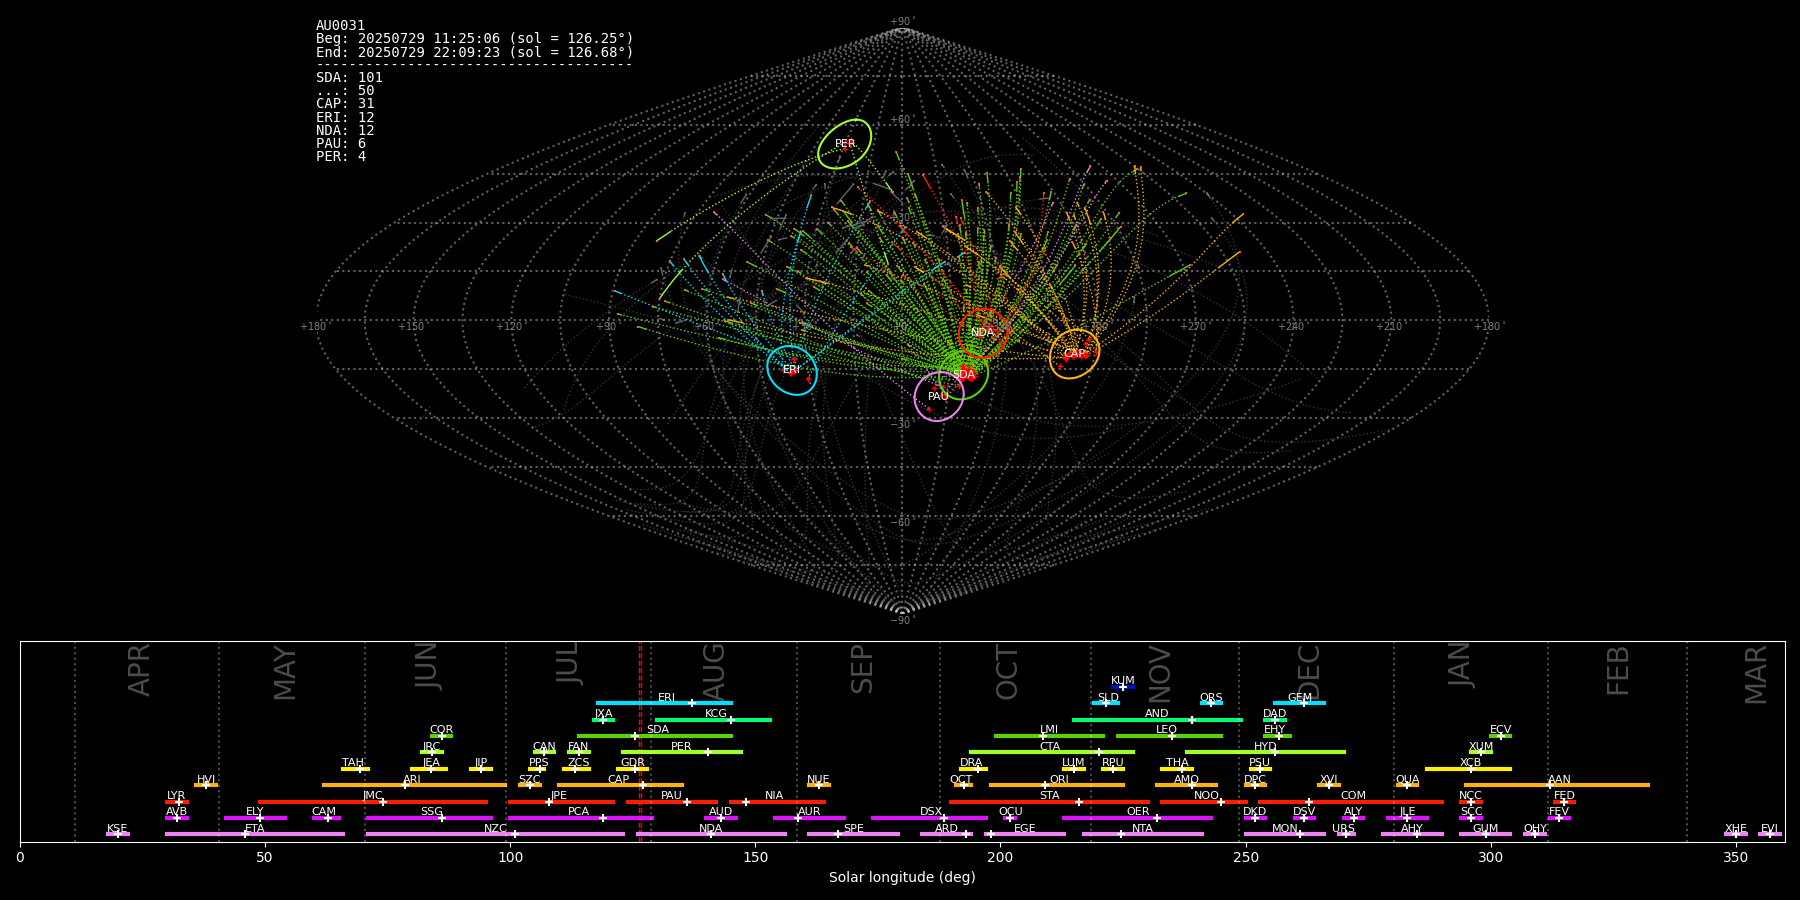This screenshot has height=900, width=1800.
Task: Click the AND shower bar in timeline
Action: (x=1157, y=720)
